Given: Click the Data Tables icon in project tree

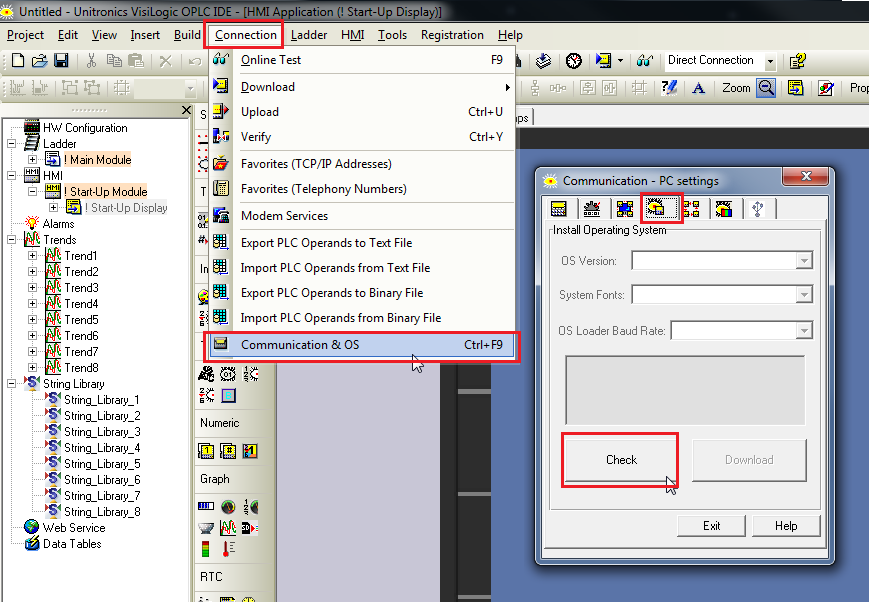Looking at the screenshot, I should (x=32, y=543).
